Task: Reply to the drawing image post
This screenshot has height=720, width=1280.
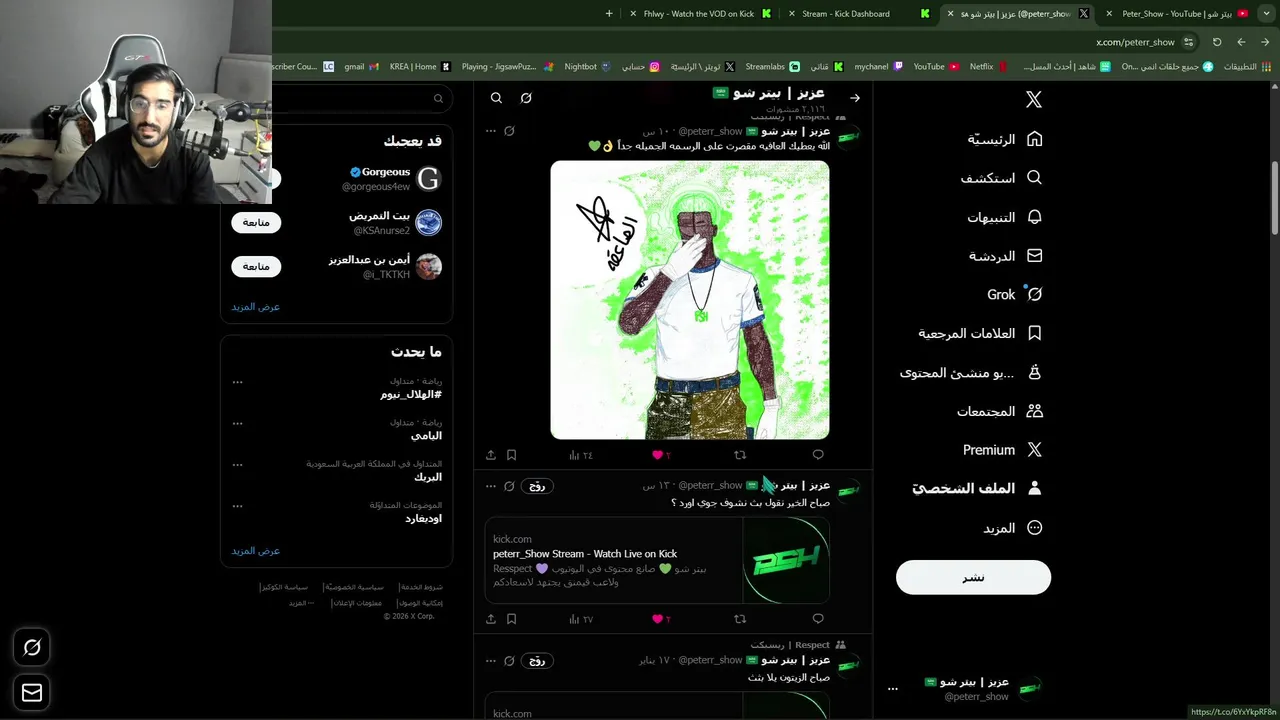Action: point(818,455)
